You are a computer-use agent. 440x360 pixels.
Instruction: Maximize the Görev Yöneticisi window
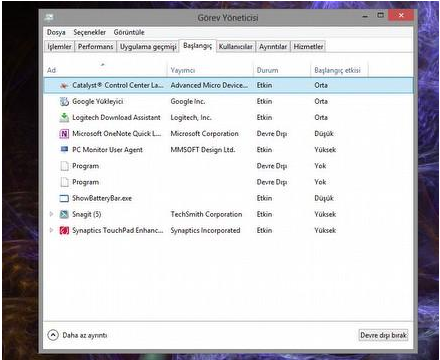coord(381,15)
